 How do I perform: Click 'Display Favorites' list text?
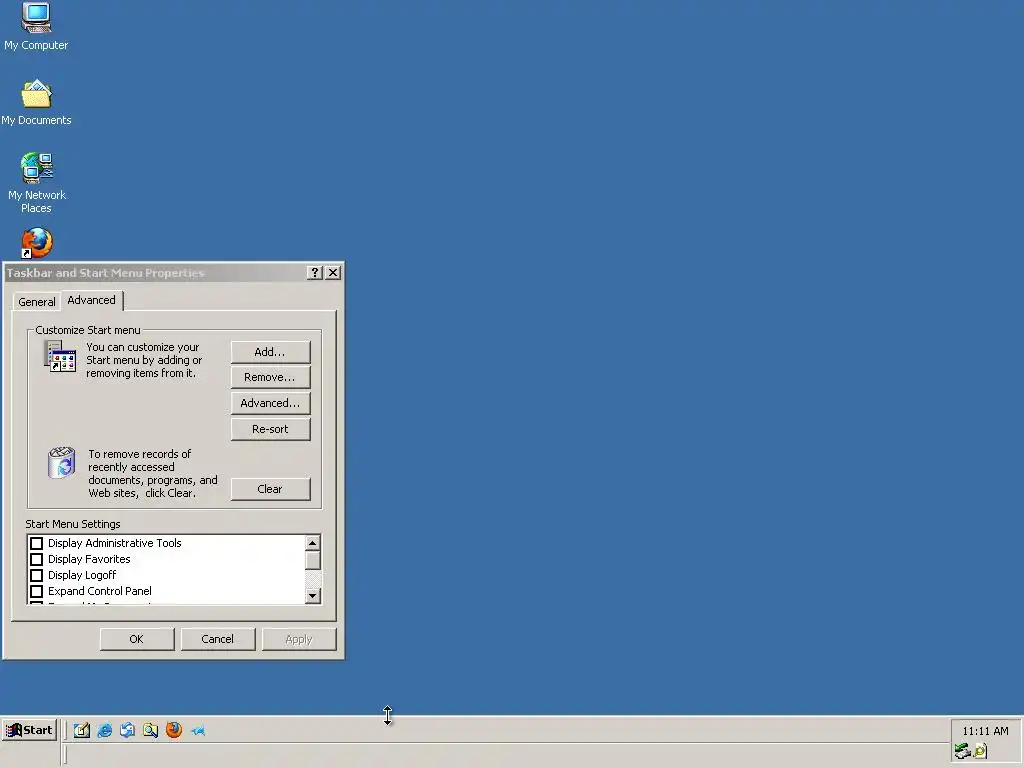pyautogui.click(x=89, y=559)
